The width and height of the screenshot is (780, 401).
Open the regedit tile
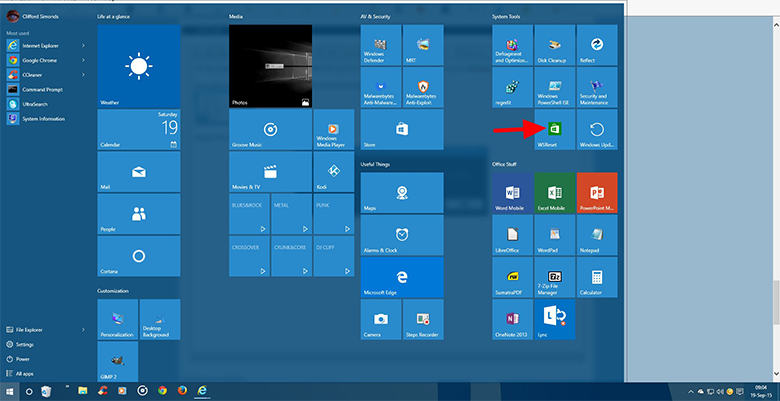pyautogui.click(x=512, y=88)
